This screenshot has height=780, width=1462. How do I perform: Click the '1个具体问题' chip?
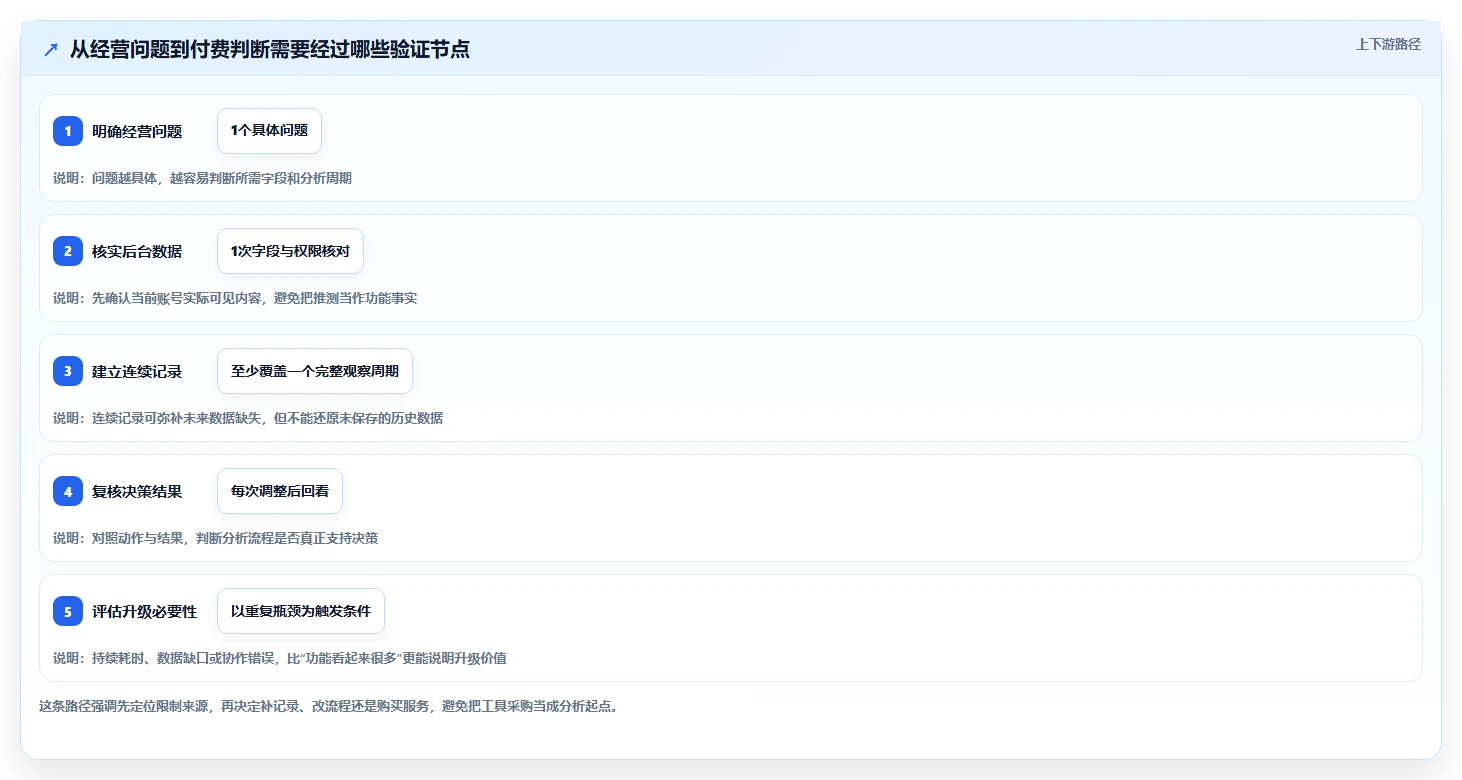click(269, 131)
